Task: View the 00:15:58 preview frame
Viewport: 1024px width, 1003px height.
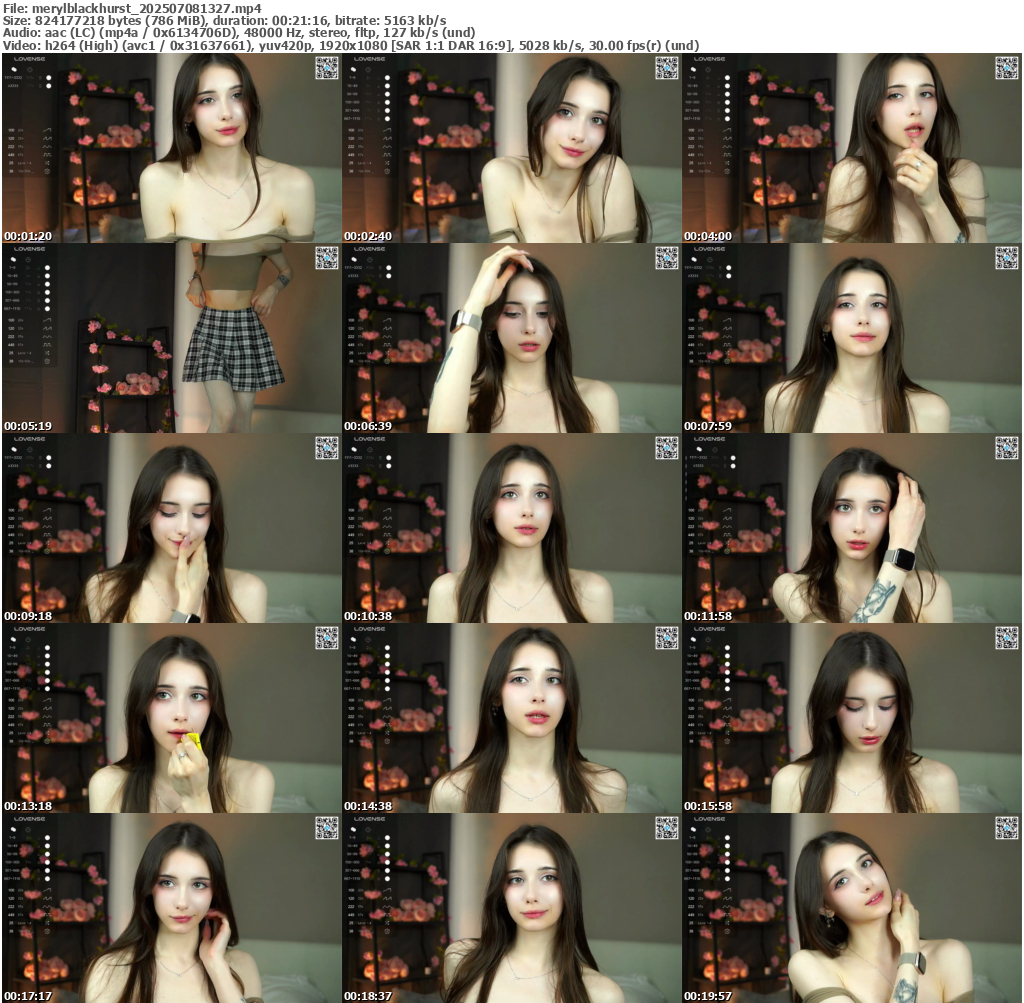Action: (x=852, y=718)
